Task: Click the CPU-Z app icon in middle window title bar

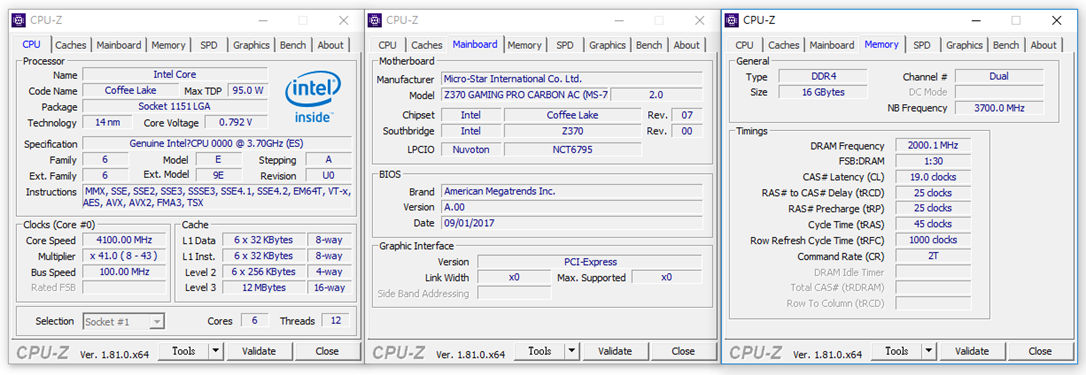Action: [x=375, y=20]
